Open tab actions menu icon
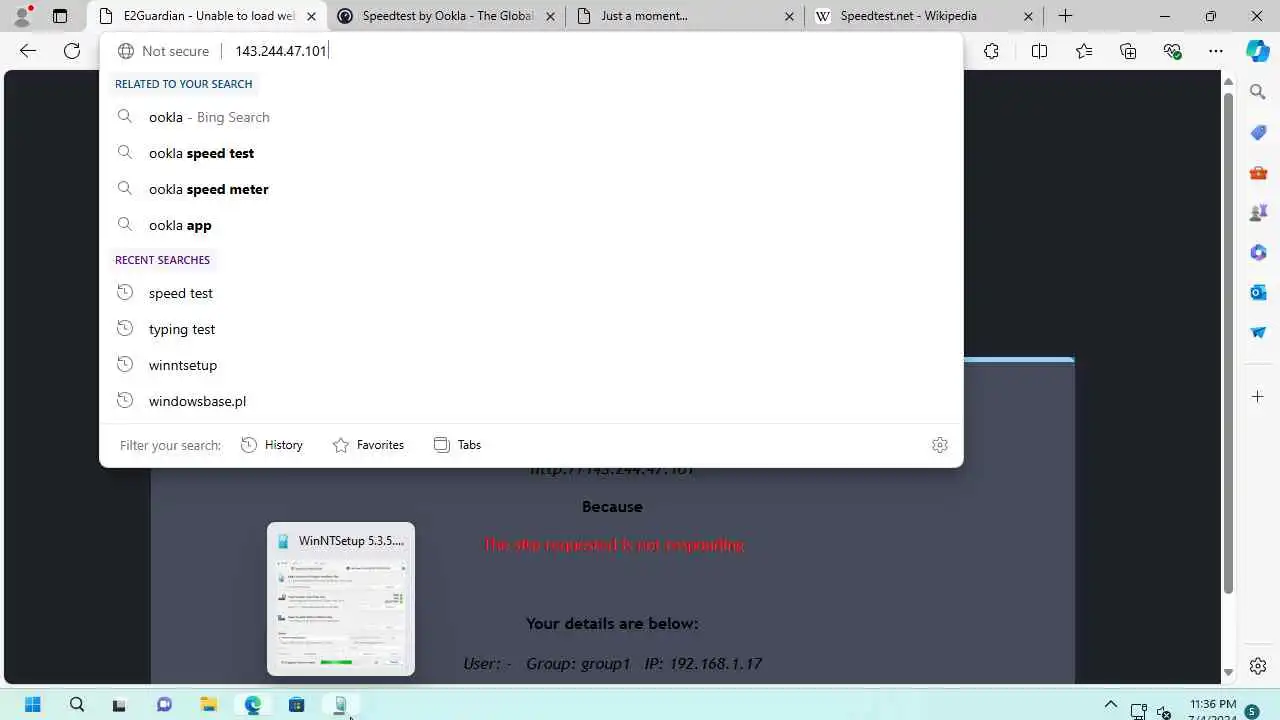The width and height of the screenshot is (1280, 720). (60, 16)
